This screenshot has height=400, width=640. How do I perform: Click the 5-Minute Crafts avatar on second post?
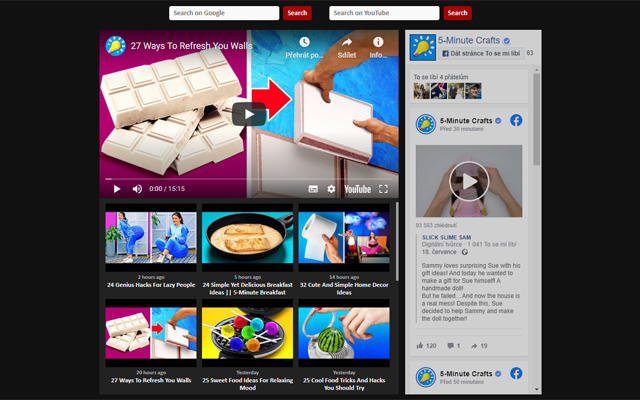click(x=426, y=377)
